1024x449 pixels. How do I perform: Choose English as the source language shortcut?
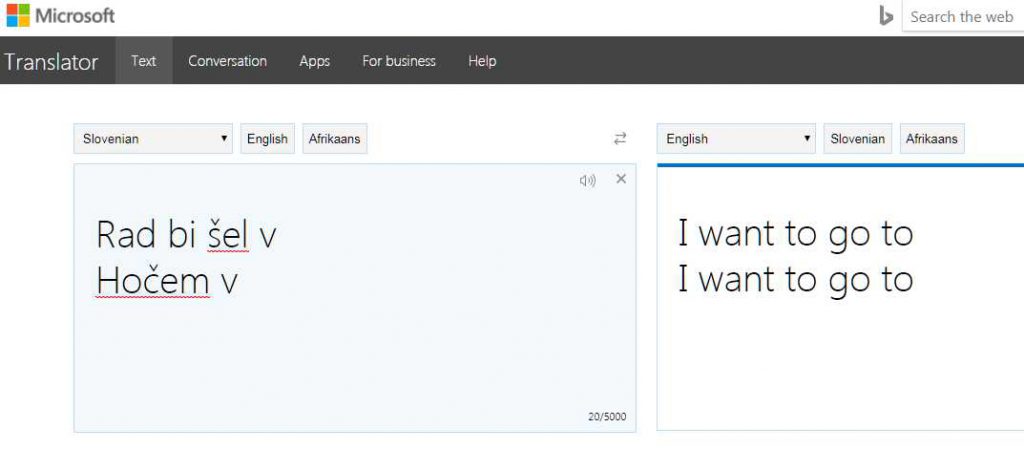pyautogui.click(x=267, y=139)
